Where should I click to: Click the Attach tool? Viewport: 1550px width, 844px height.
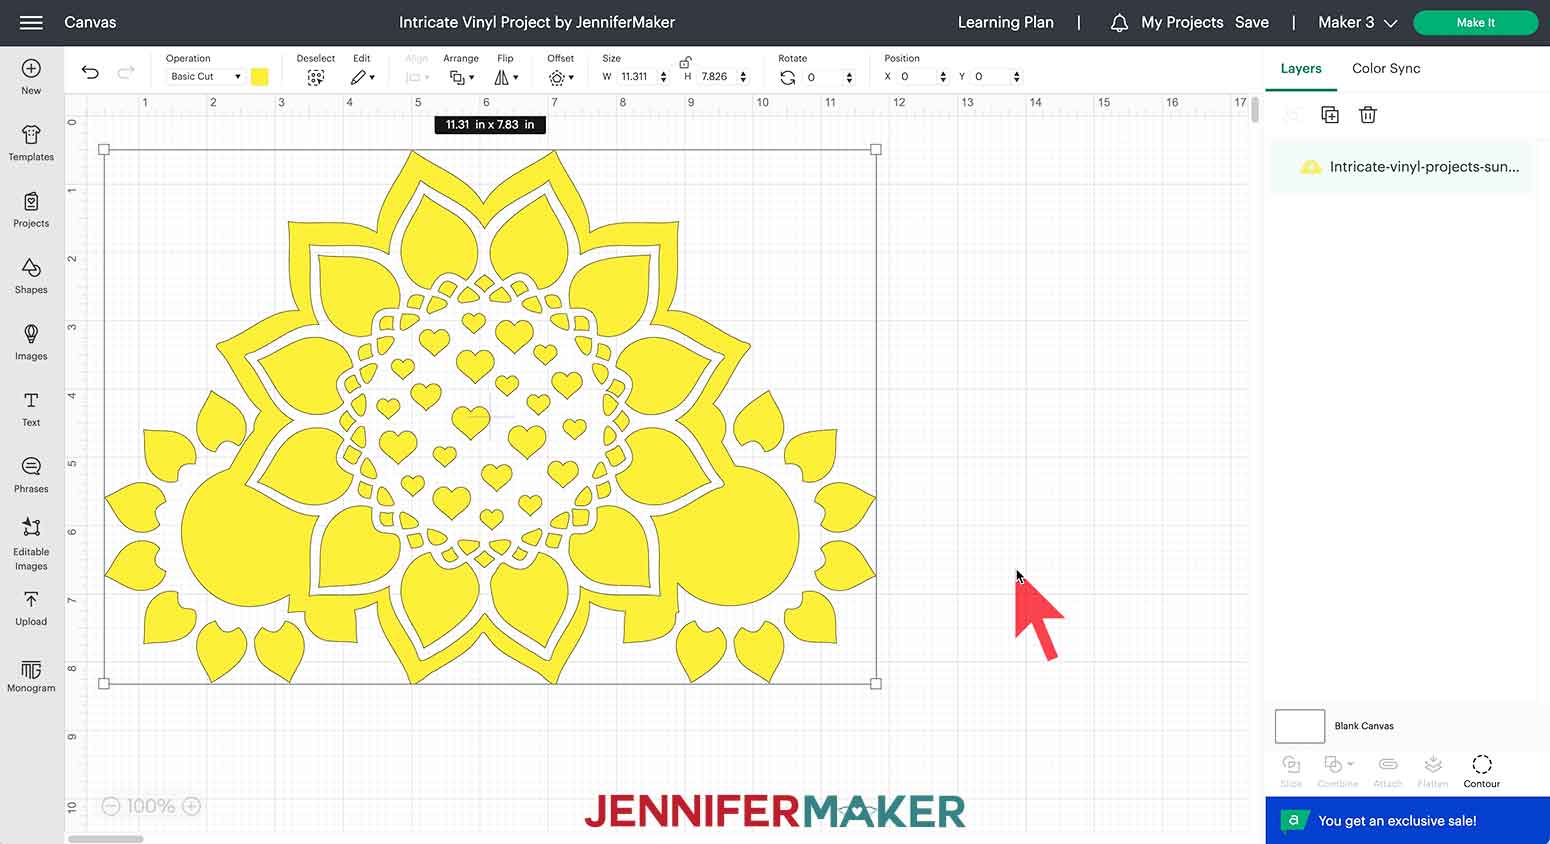pos(1388,771)
